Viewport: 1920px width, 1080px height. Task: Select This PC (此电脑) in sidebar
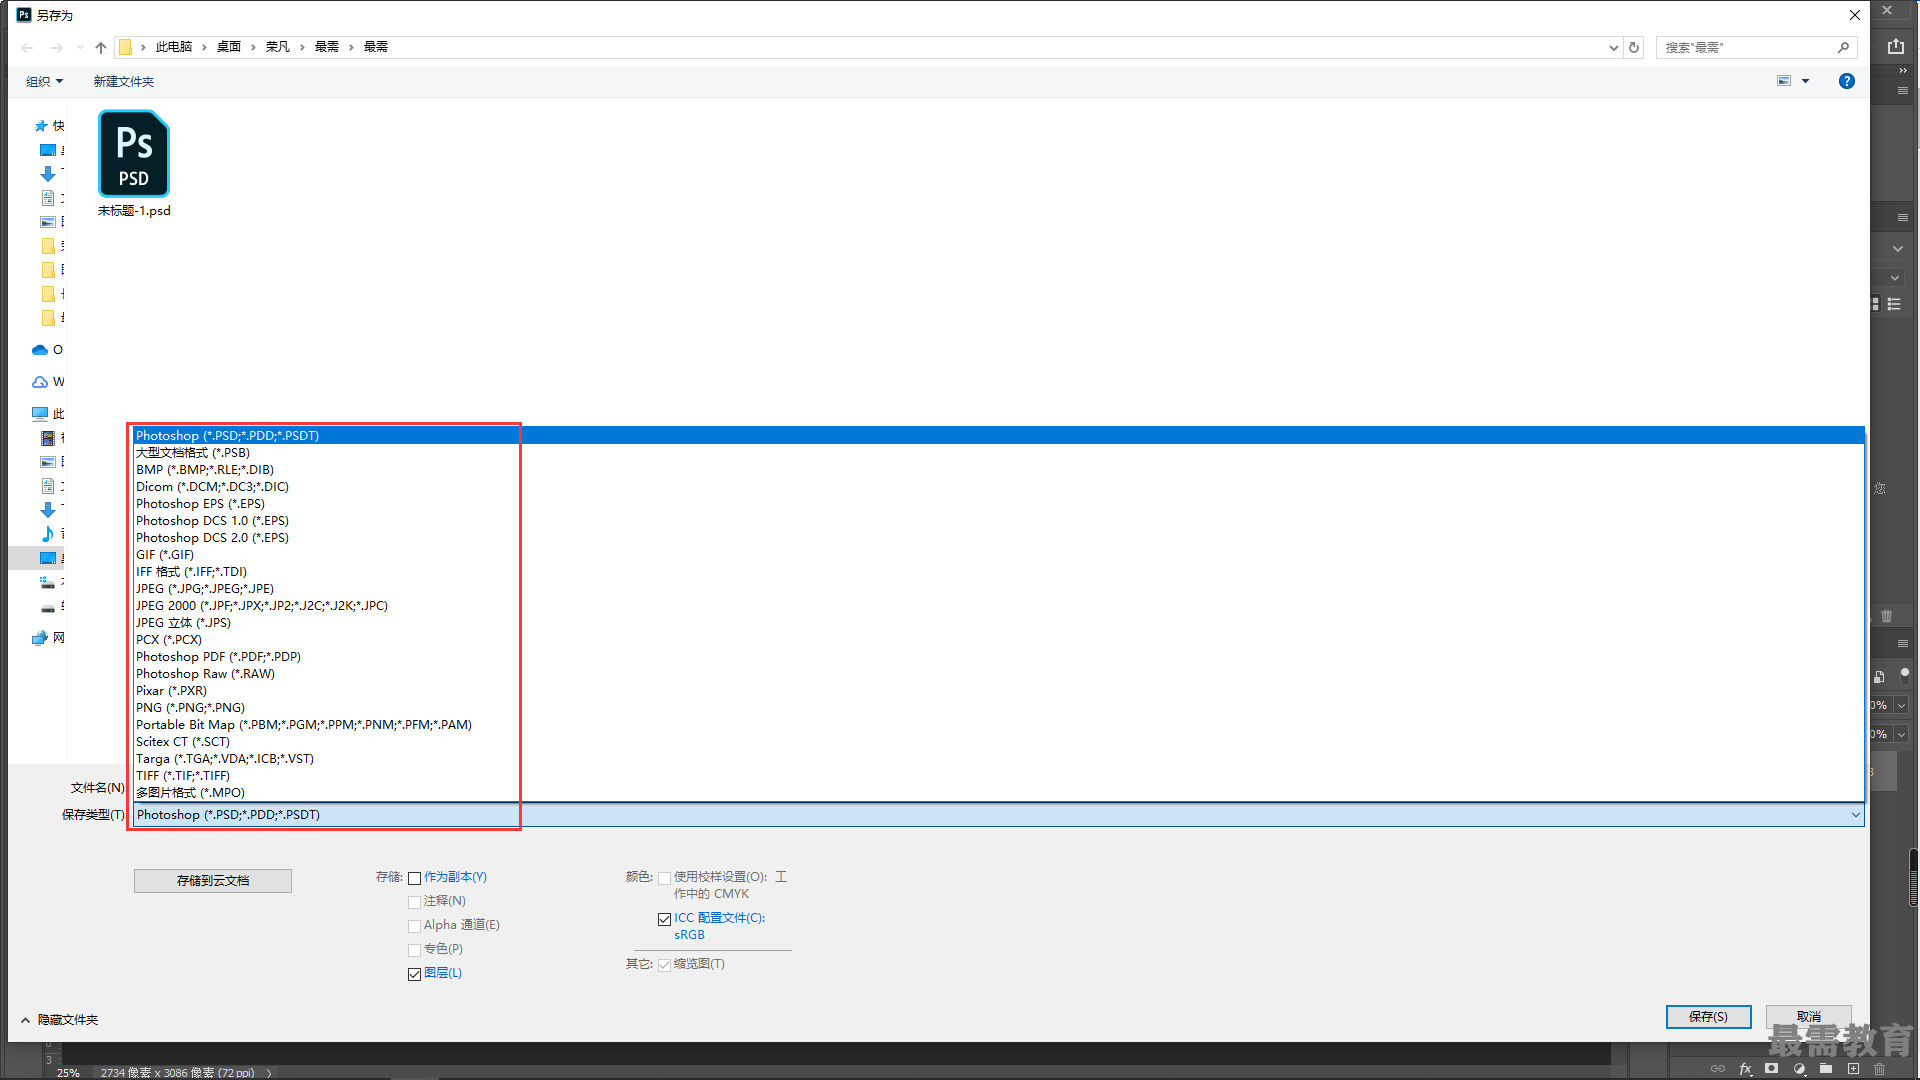tap(40, 414)
